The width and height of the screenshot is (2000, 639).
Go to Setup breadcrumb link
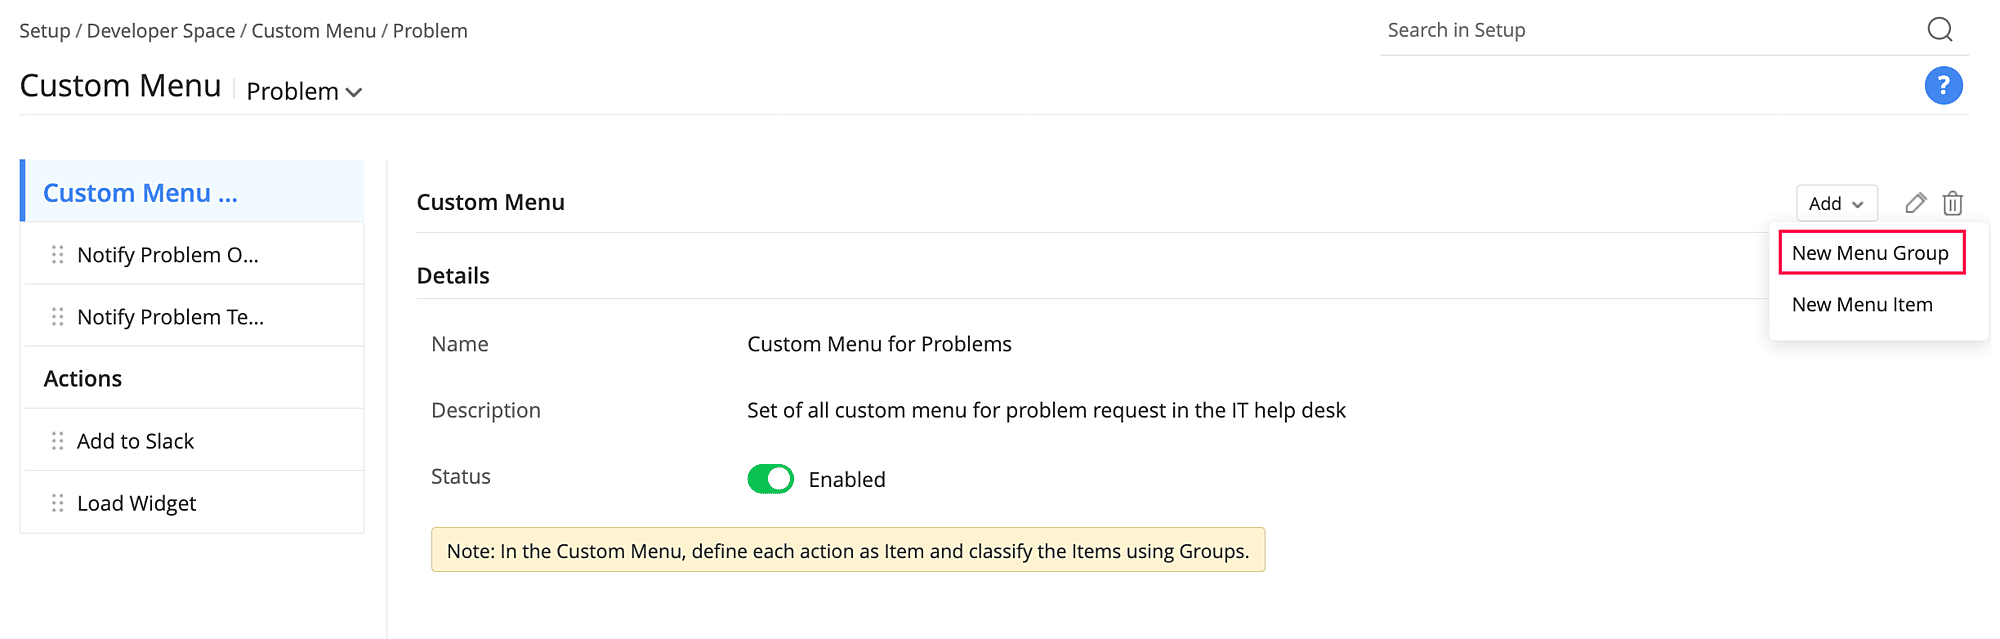coord(45,31)
